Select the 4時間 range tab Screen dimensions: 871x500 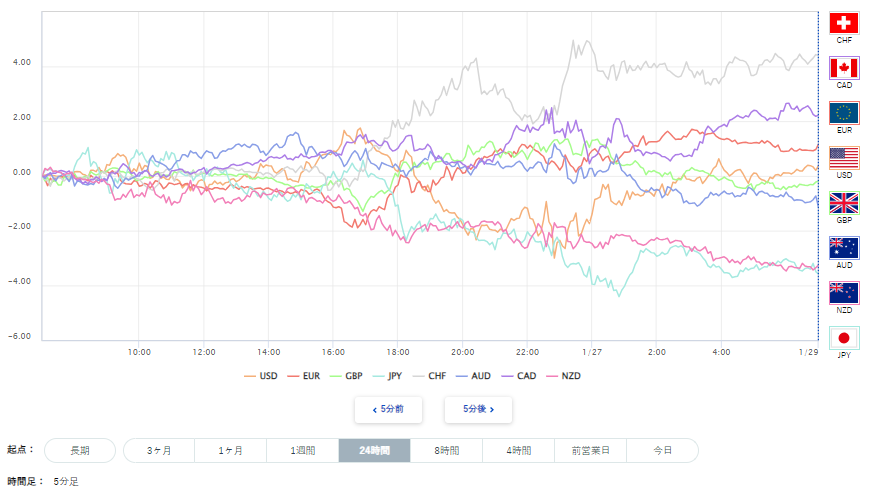click(518, 451)
